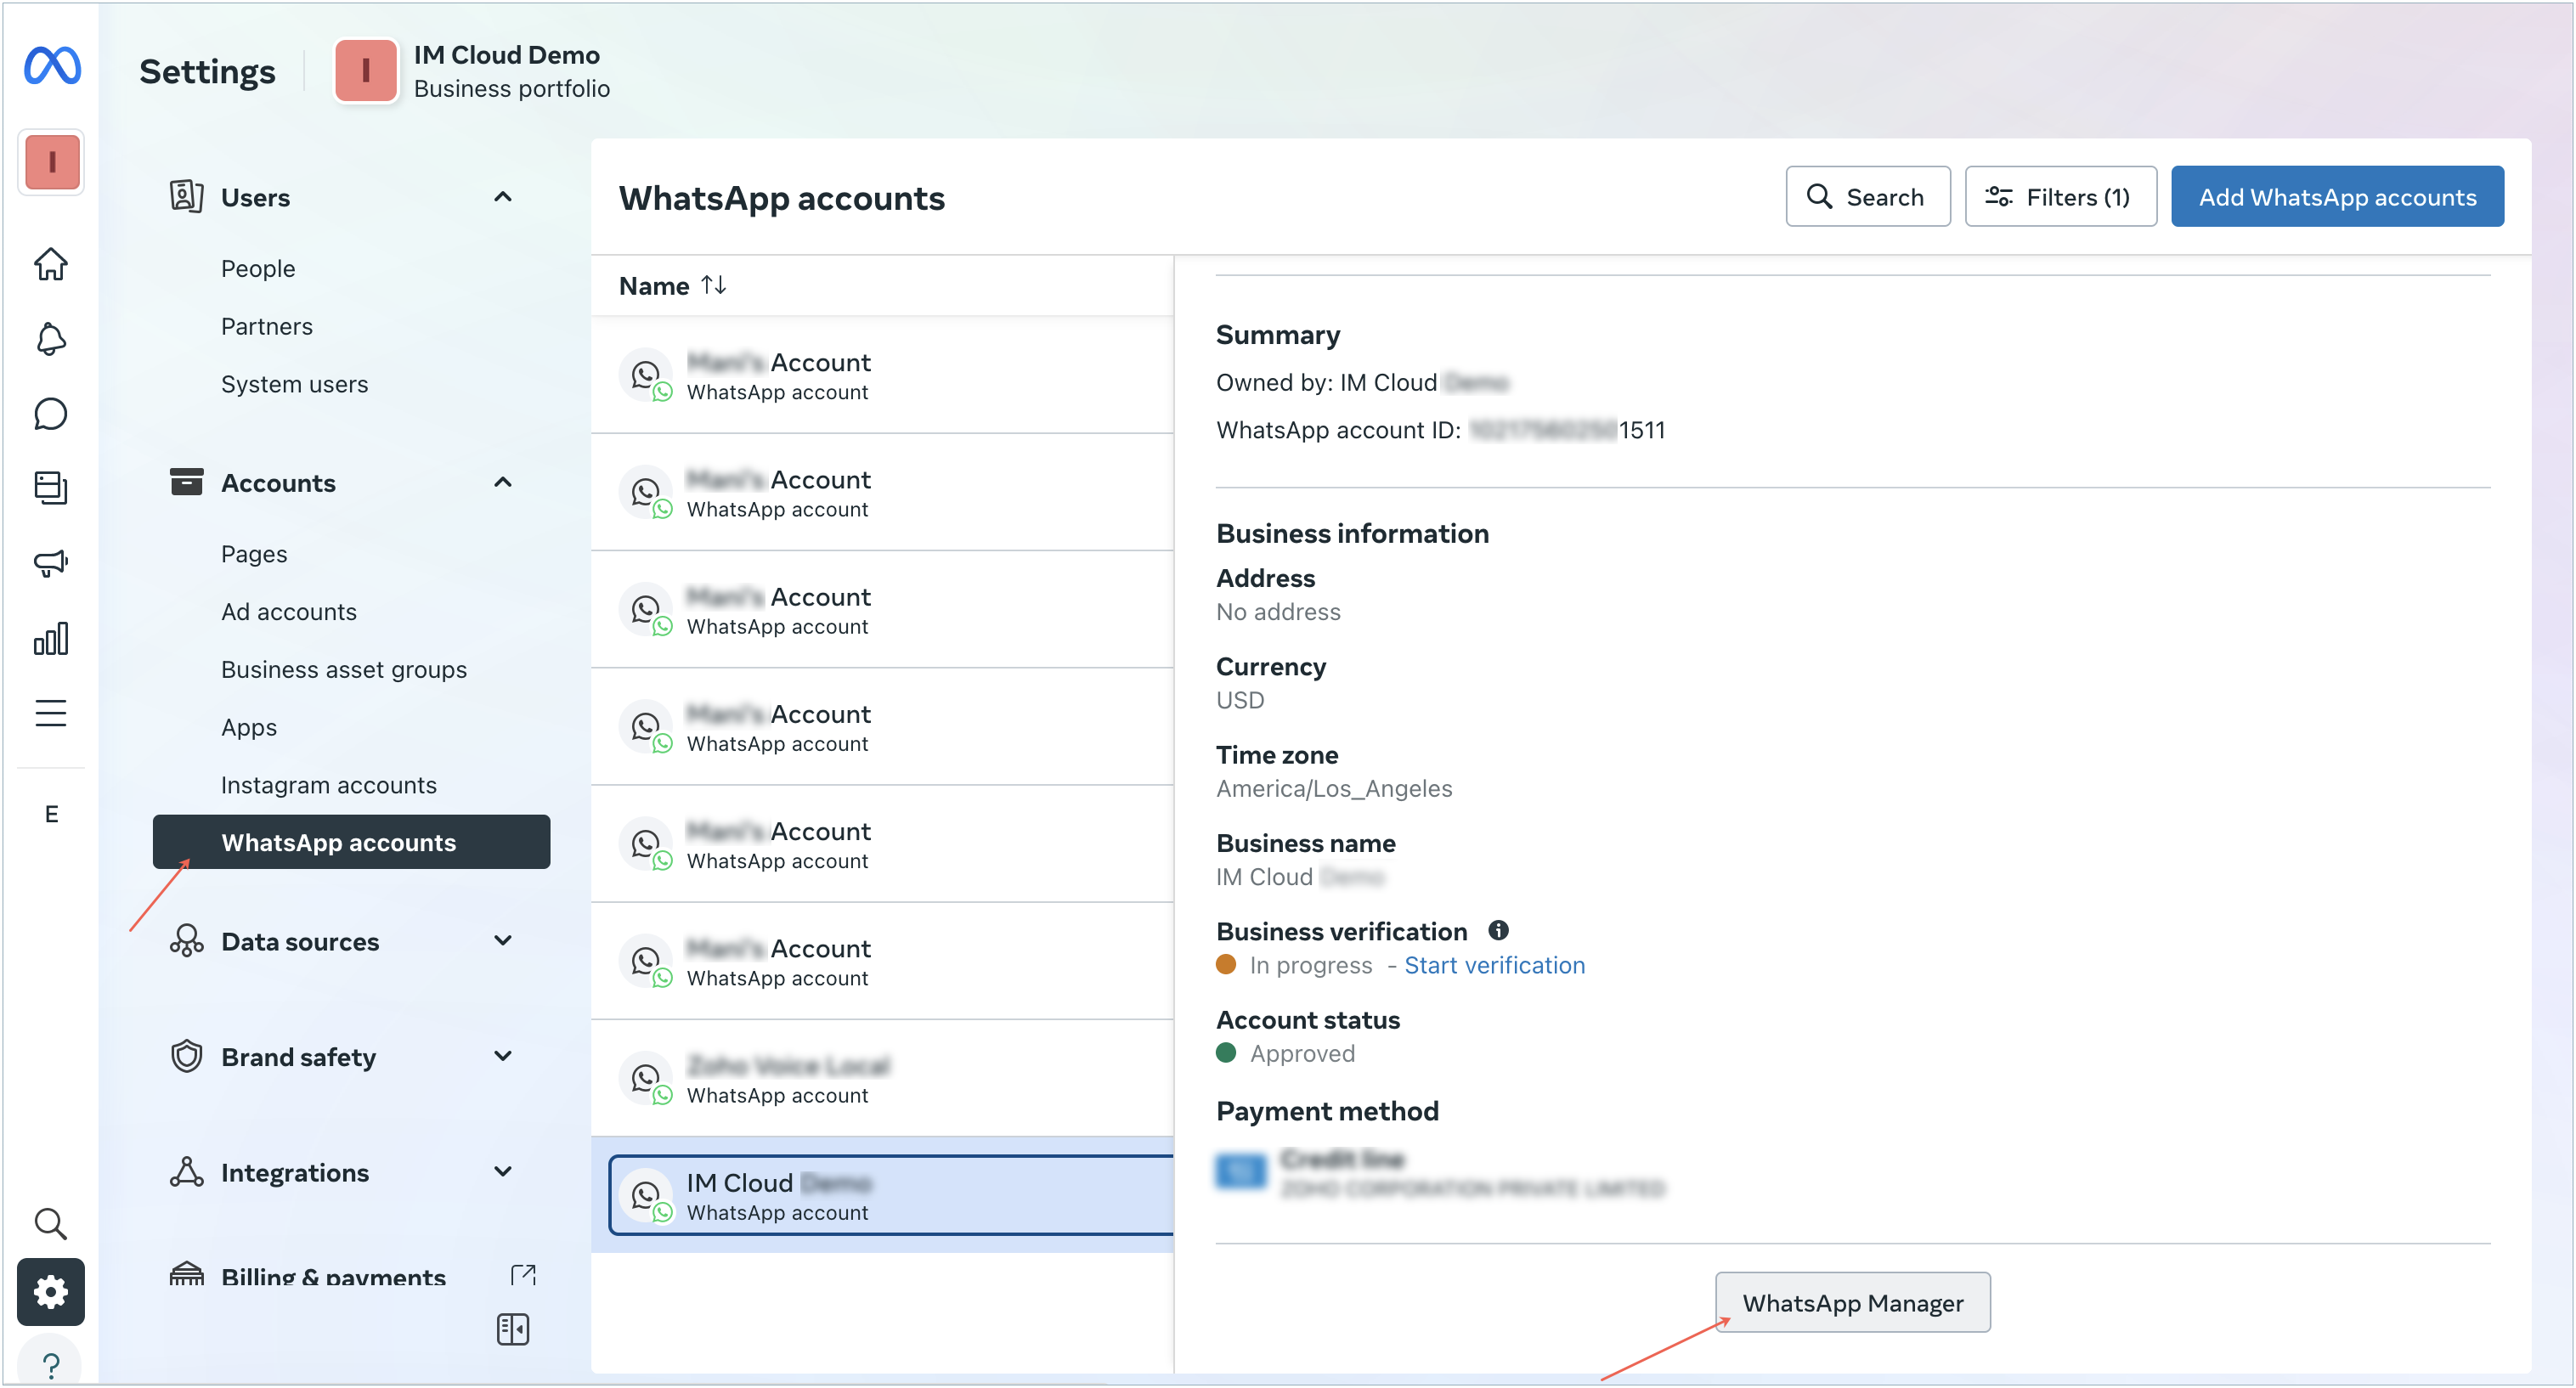Open the Settings gear icon
Viewport: 2576px width, 1388px height.
pos(51,1292)
